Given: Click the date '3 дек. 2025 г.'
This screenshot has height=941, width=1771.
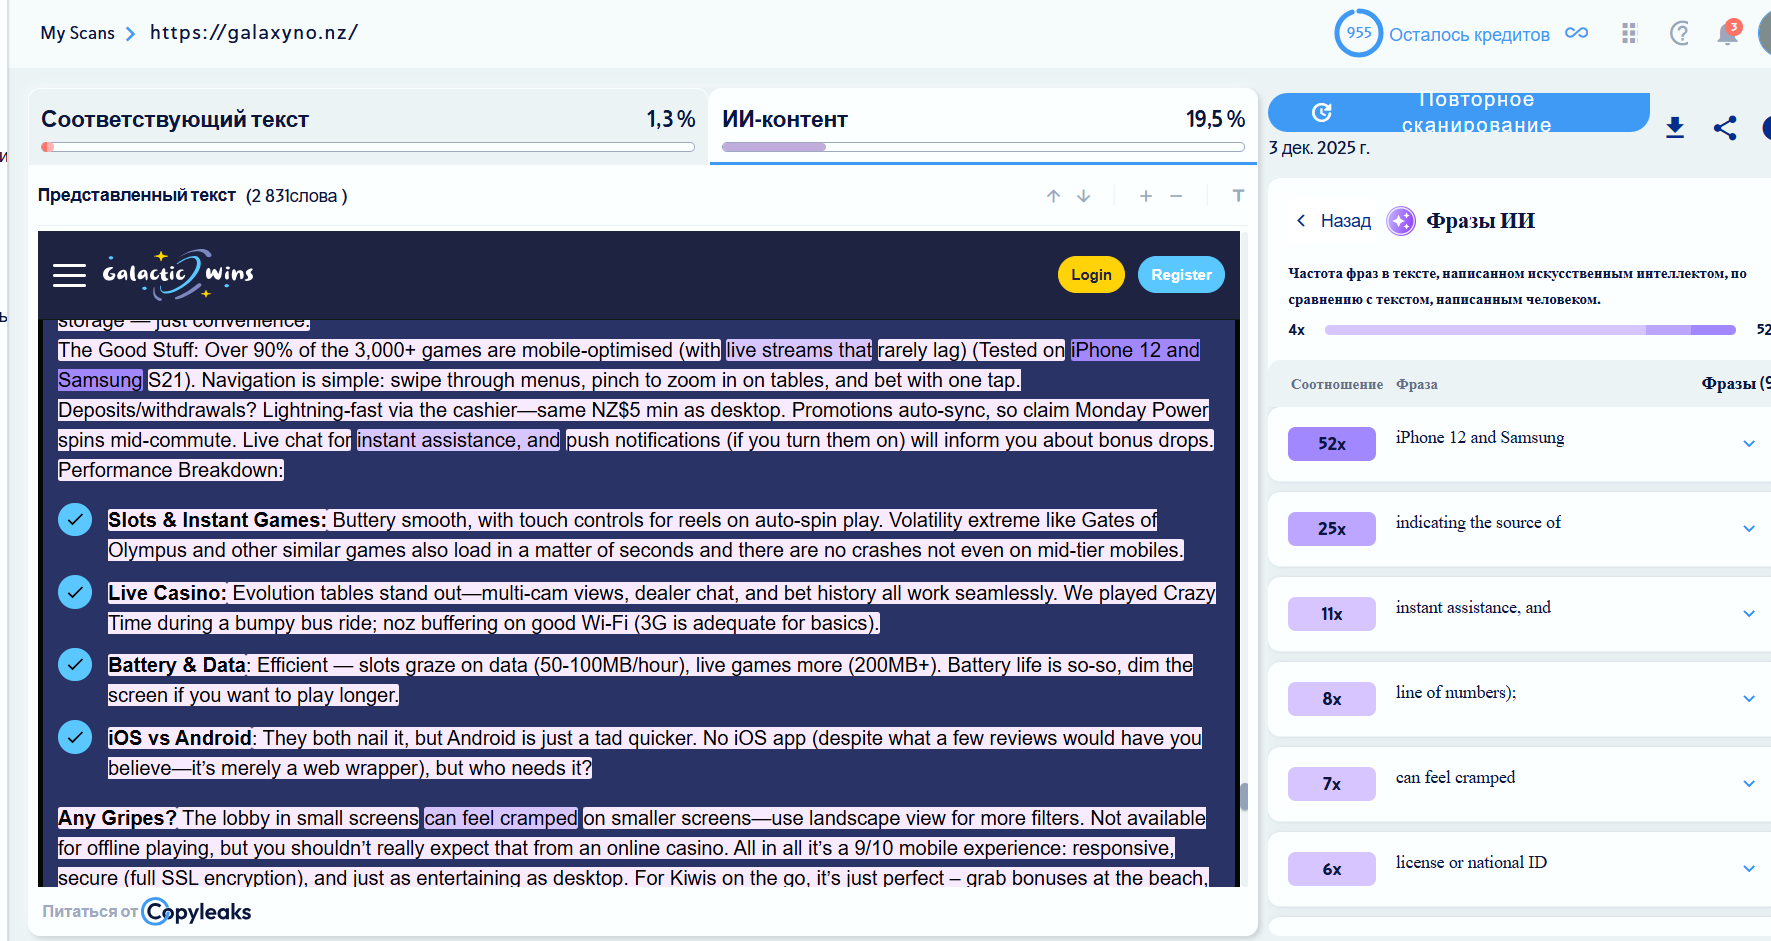Looking at the screenshot, I should click(1319, 148).
